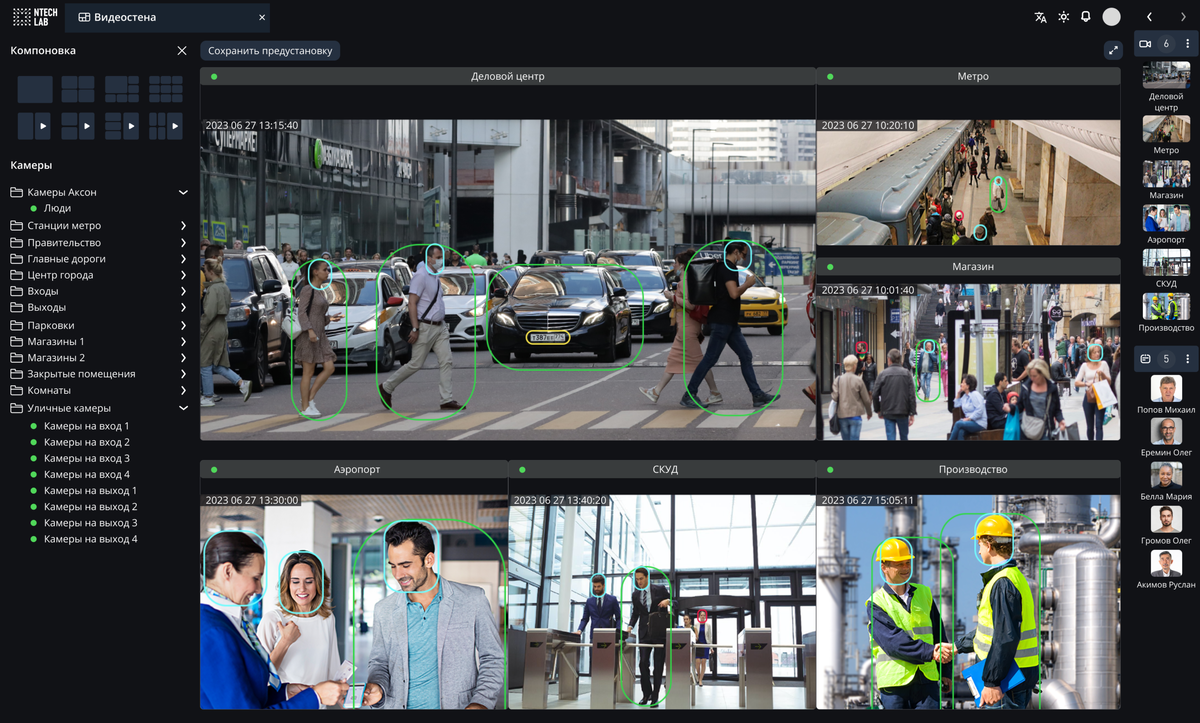Expand the Станции метро folder
Viewport: 1200px width, 723px height.
pos(183,226)
